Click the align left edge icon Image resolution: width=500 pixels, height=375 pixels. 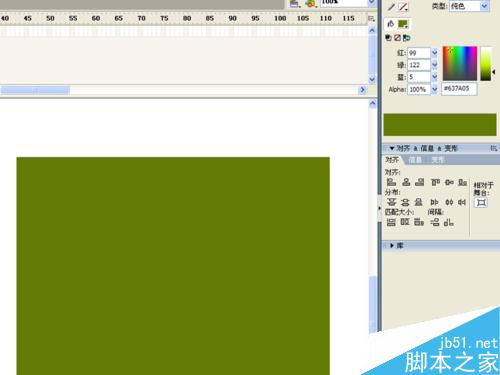(391, 182)
